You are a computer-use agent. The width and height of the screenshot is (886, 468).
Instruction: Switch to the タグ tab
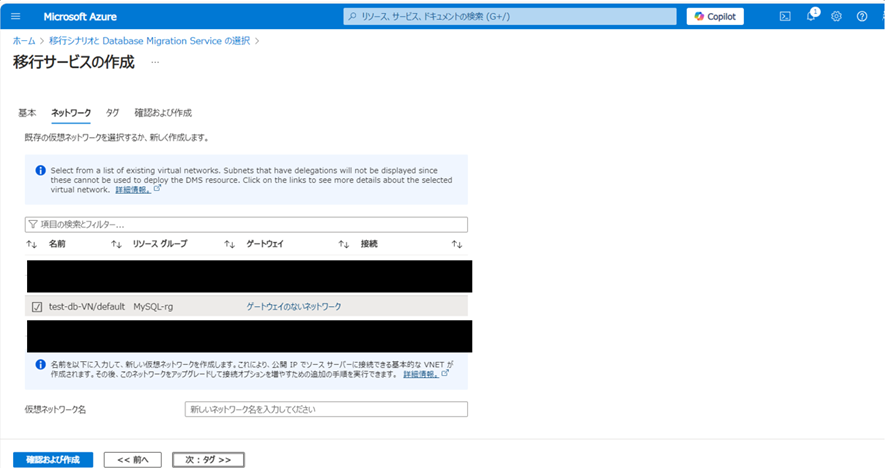pos(112,113)
